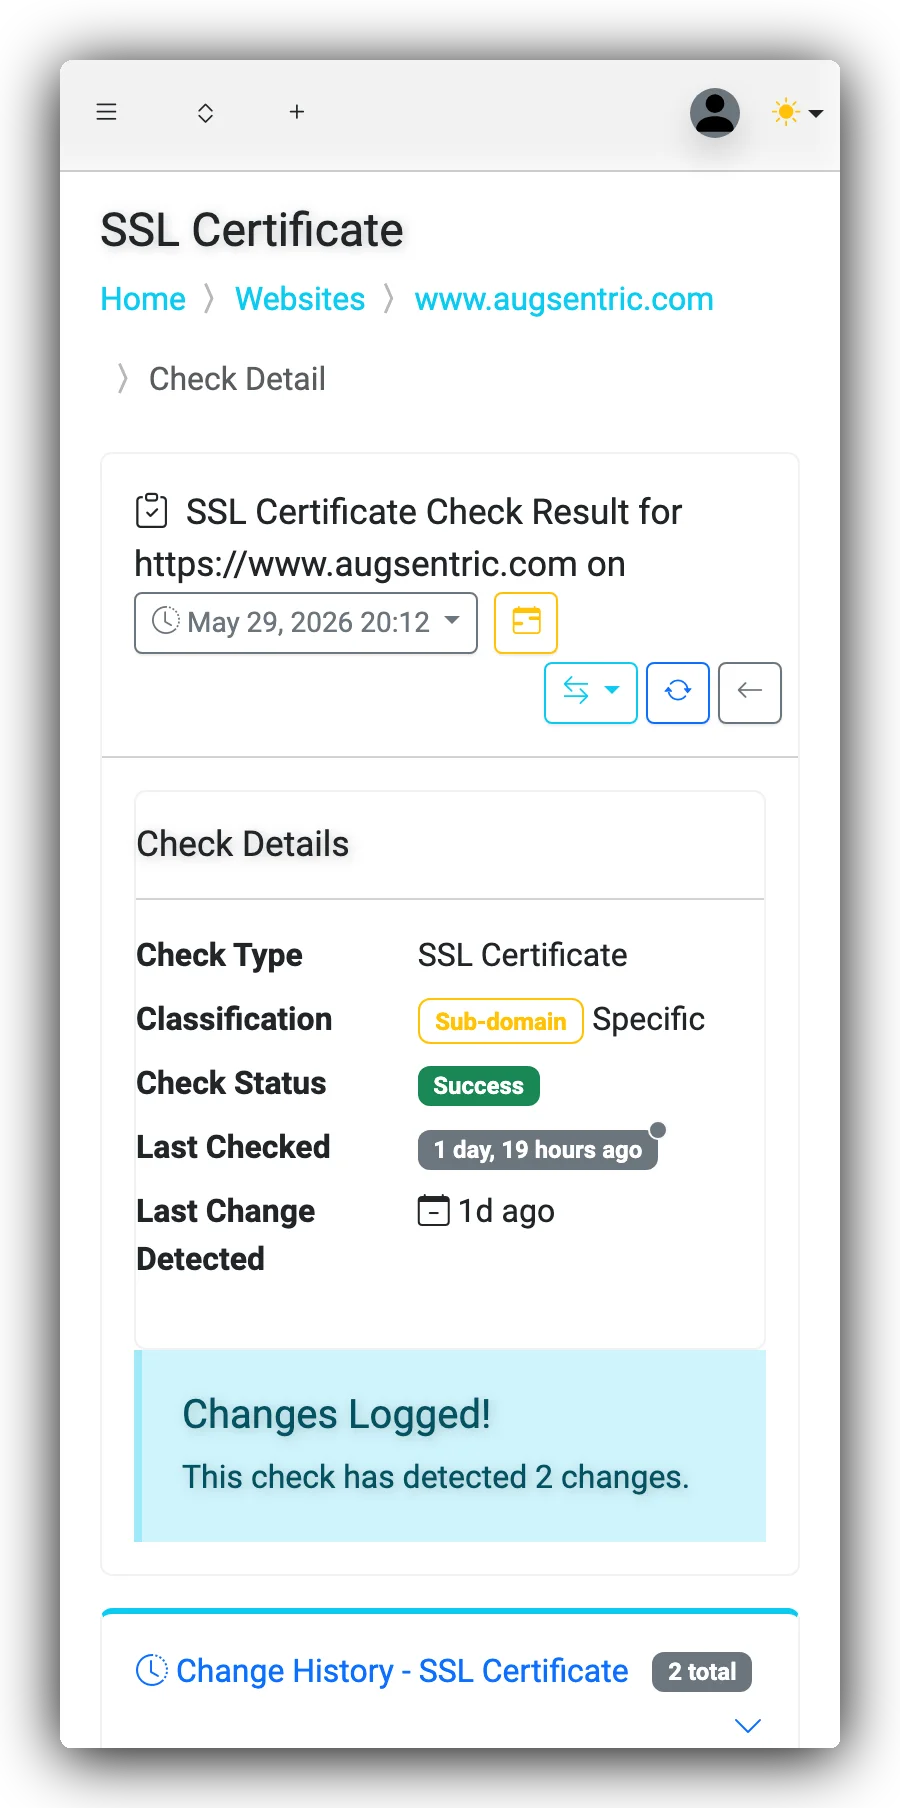Open the user profile avatar
This screenshot has height=1808, width=900.
click(715, 112)
